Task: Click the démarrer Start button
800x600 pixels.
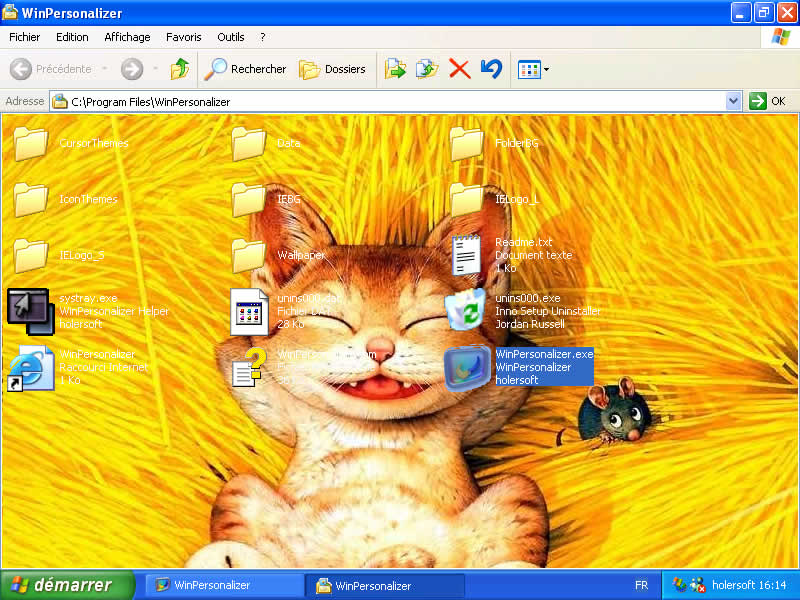Action: coord(66,585)
